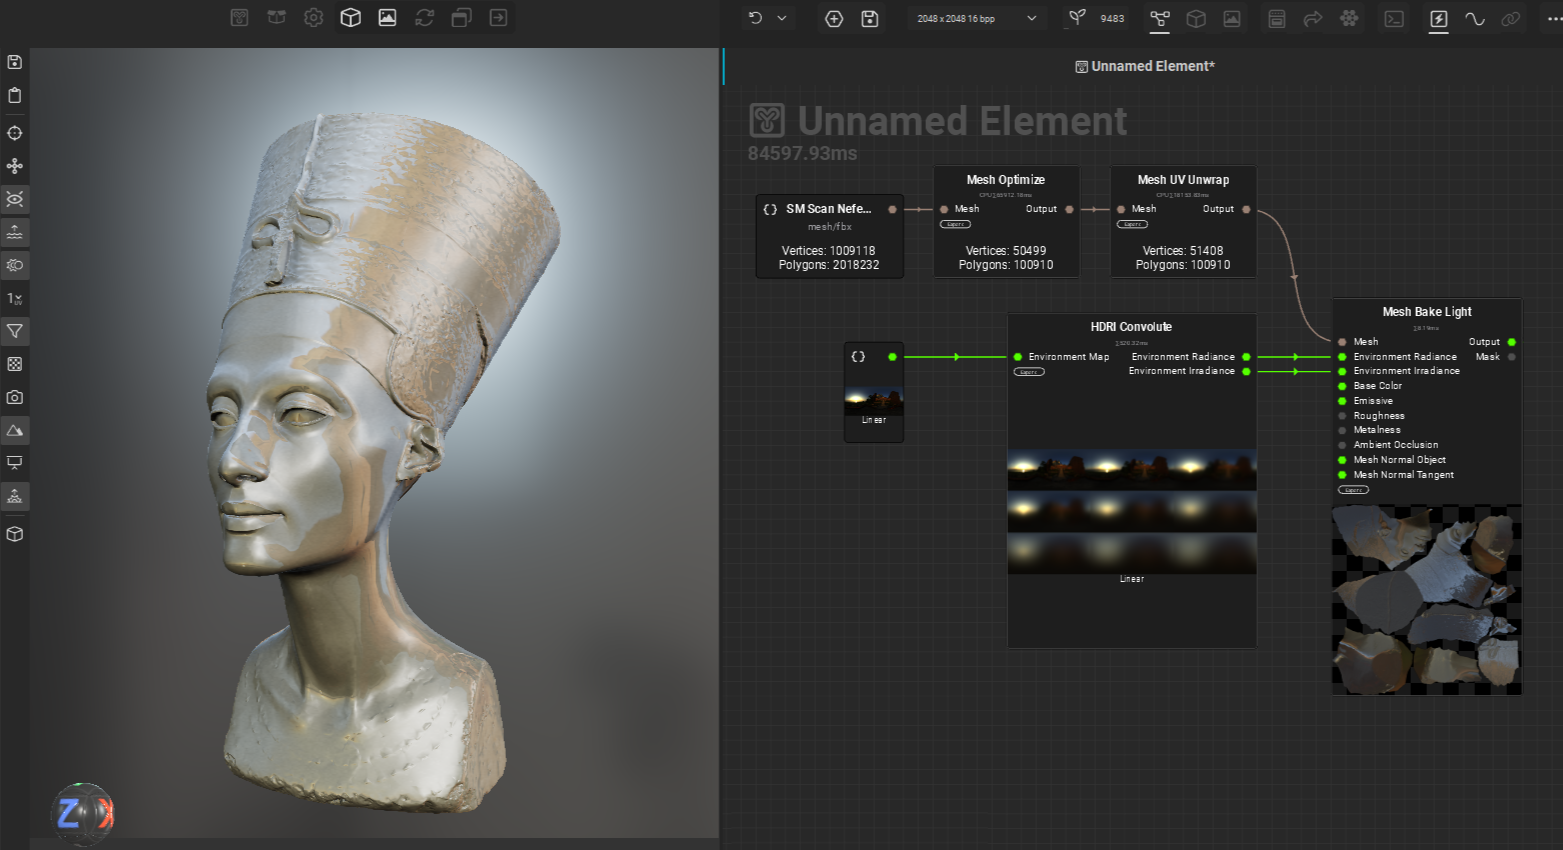Click the Roughness input port on Mesh Bake Light

click(x=1342, y=416)
